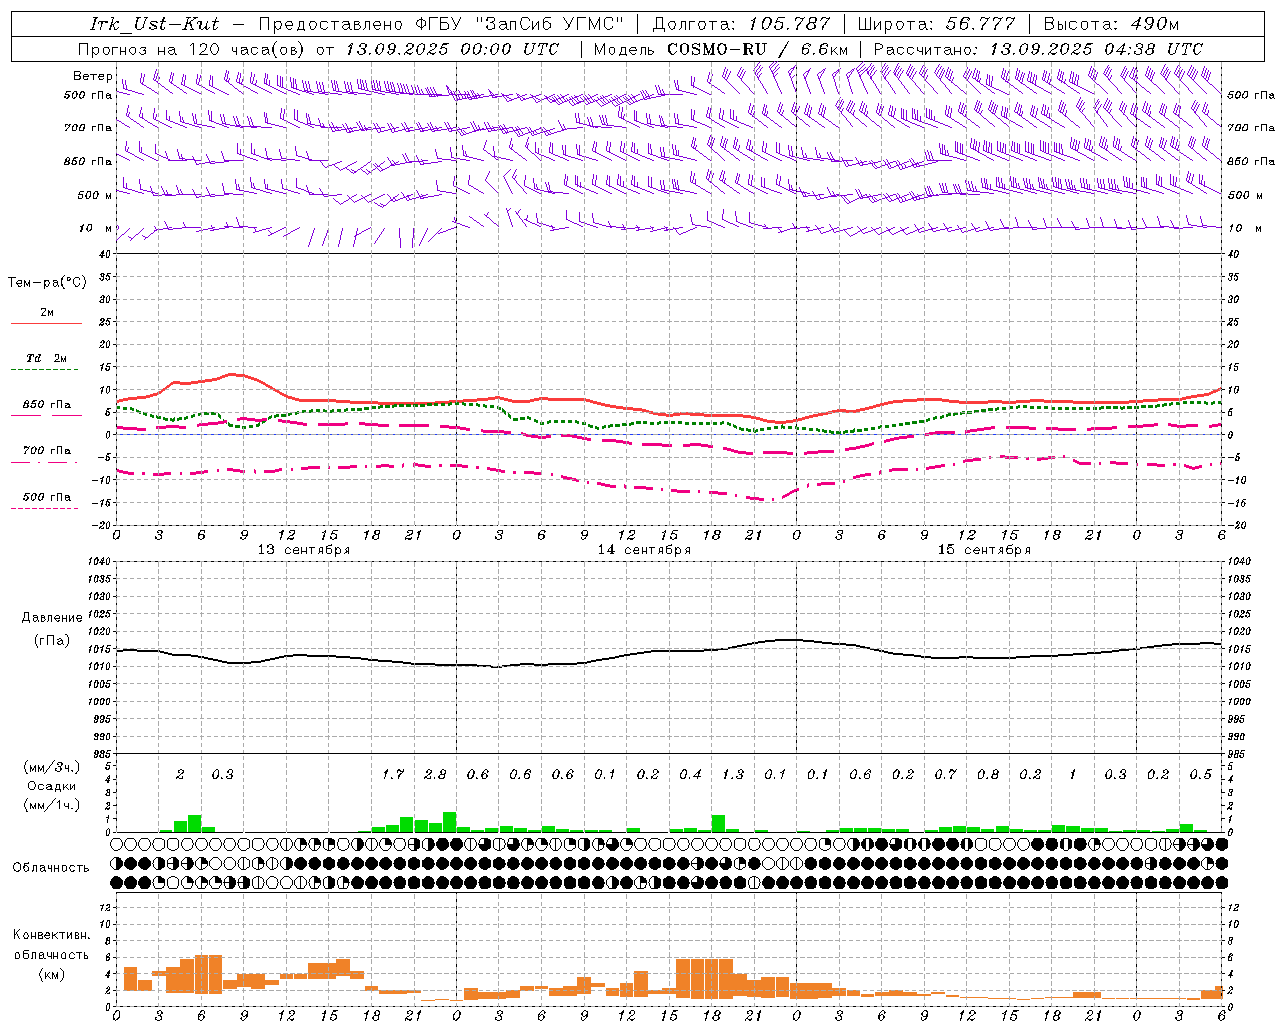Click the computed time "Рассчитано: 13.09.2025 04:38 UTC"
The width and height of the screenshot is (1280, 1024).
(1038, 49)
